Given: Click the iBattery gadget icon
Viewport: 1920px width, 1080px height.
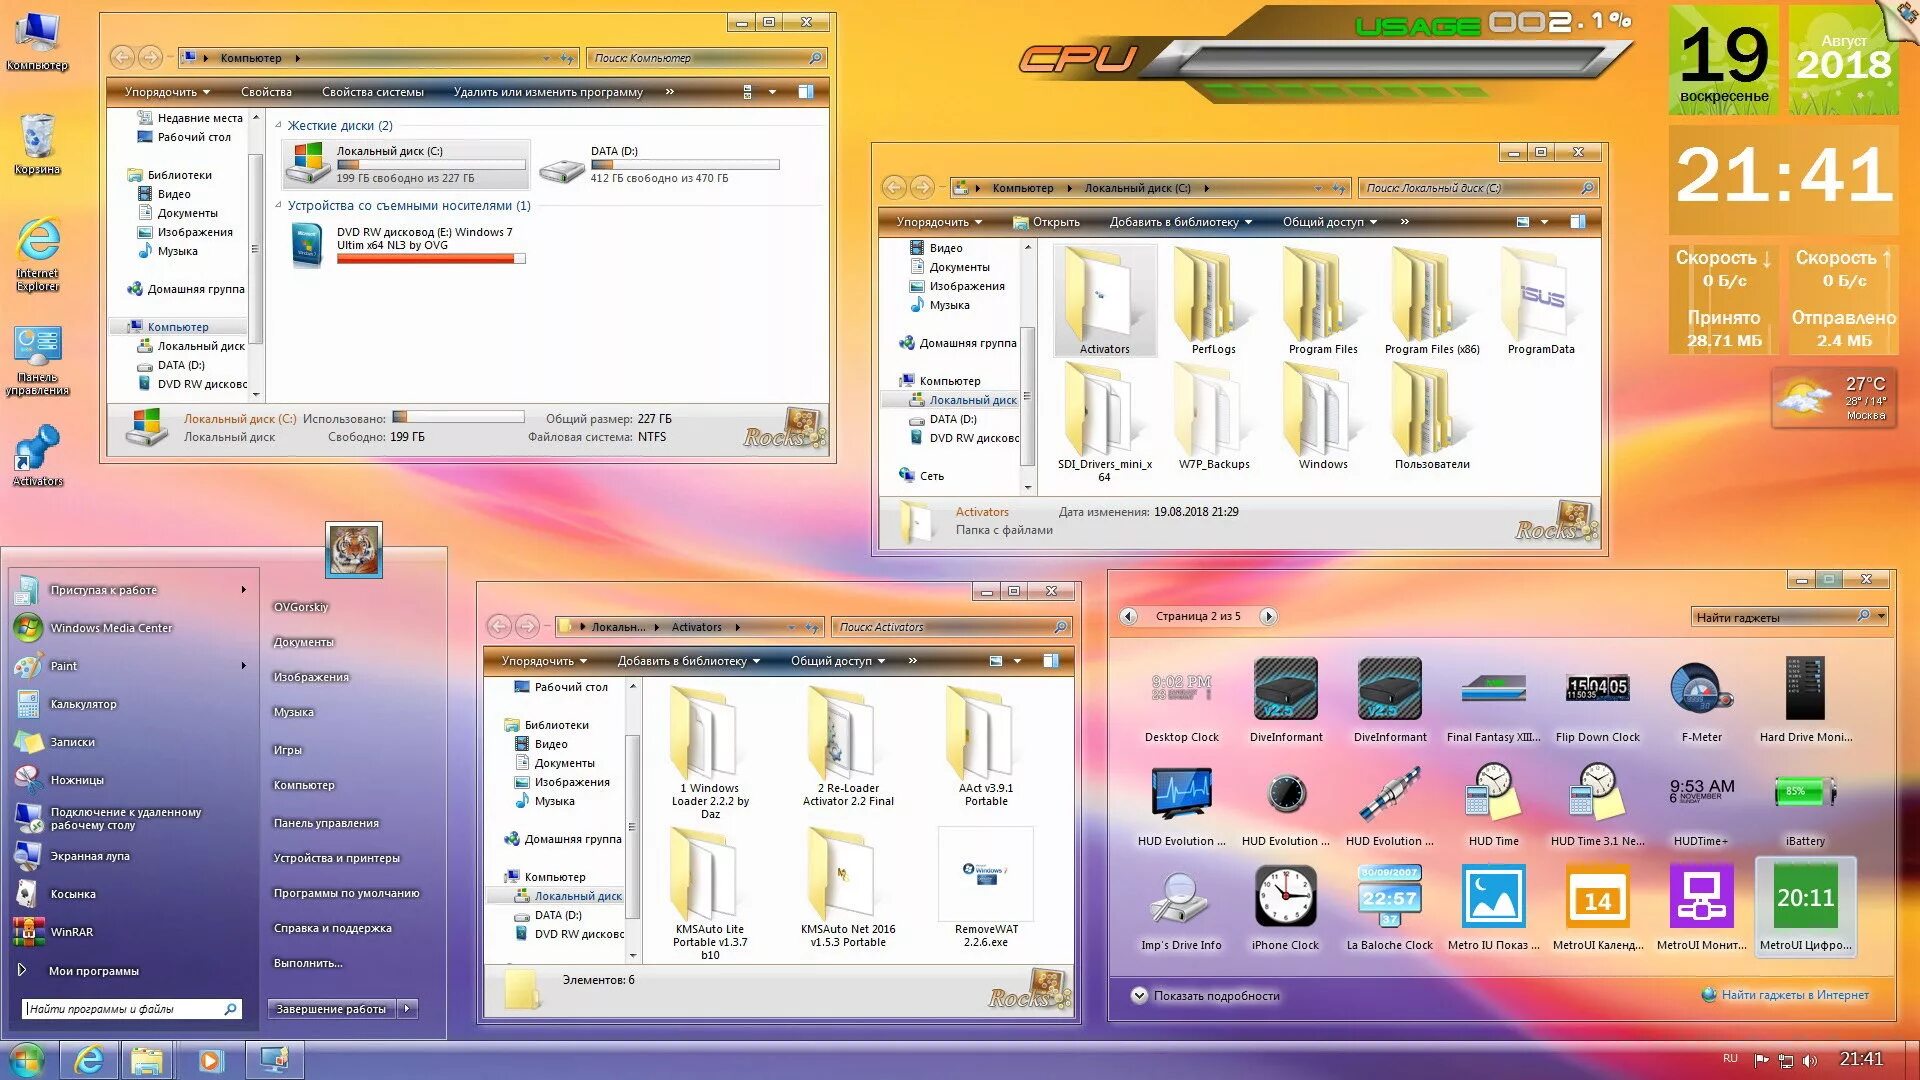Looking at the screenshot, I should pyautogui.click(x=1804, y=793).
